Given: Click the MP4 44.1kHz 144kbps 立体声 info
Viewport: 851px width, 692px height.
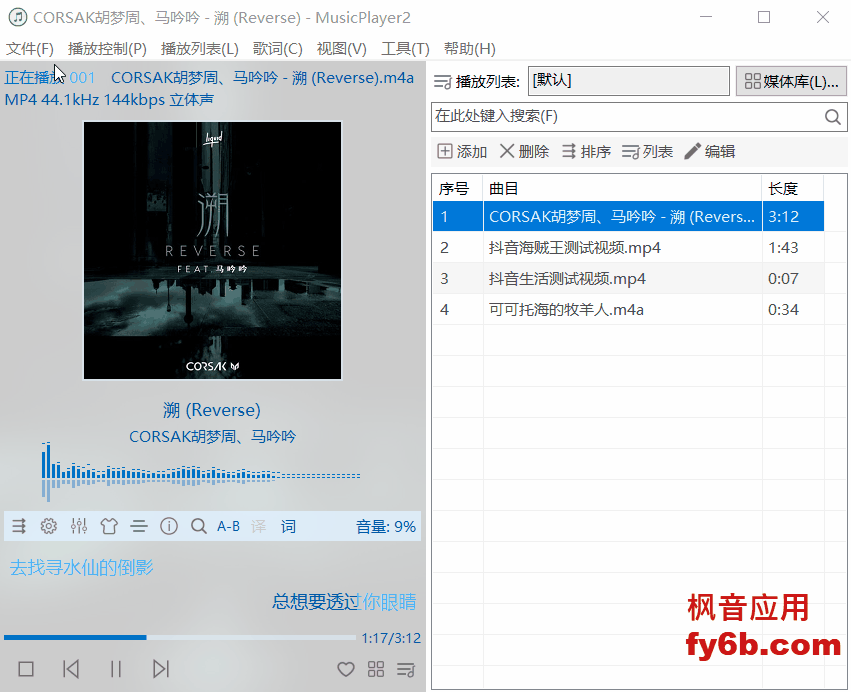Looking at the screenshot, I should [x=109, y=100].
